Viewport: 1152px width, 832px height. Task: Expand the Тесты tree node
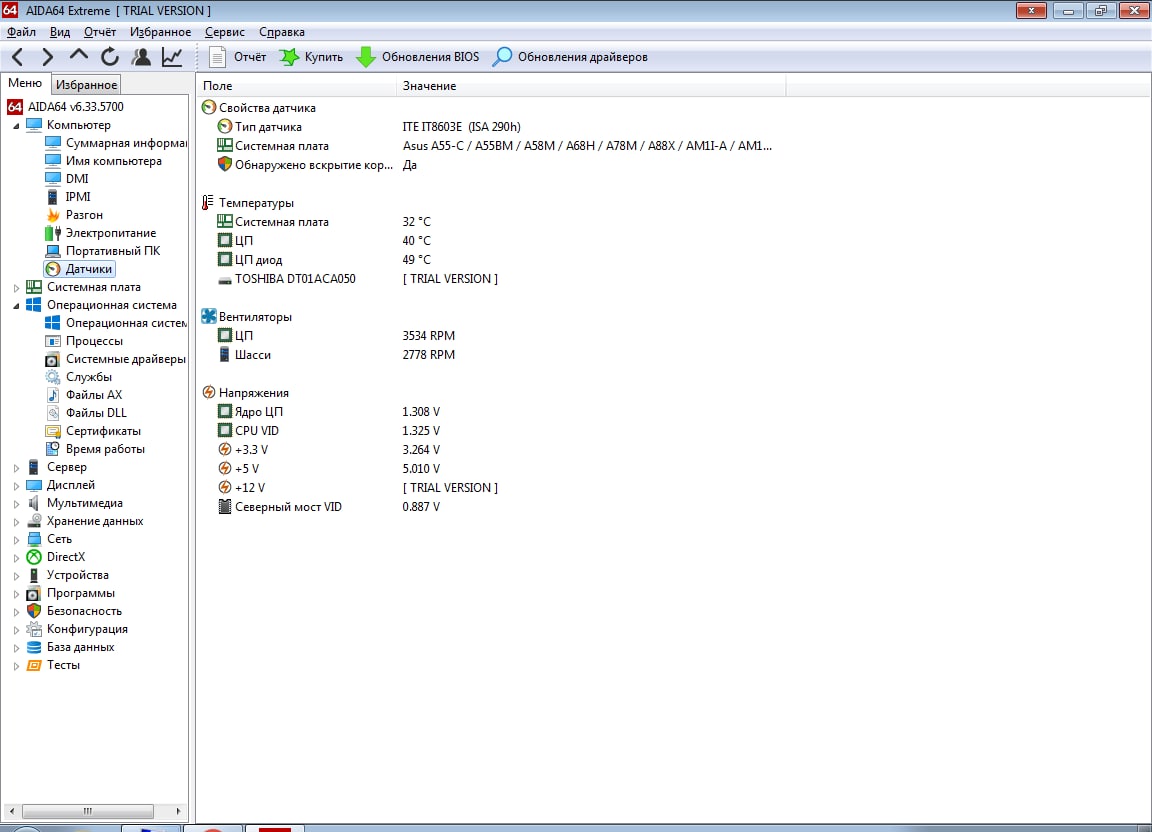click(x=16, y=666)
